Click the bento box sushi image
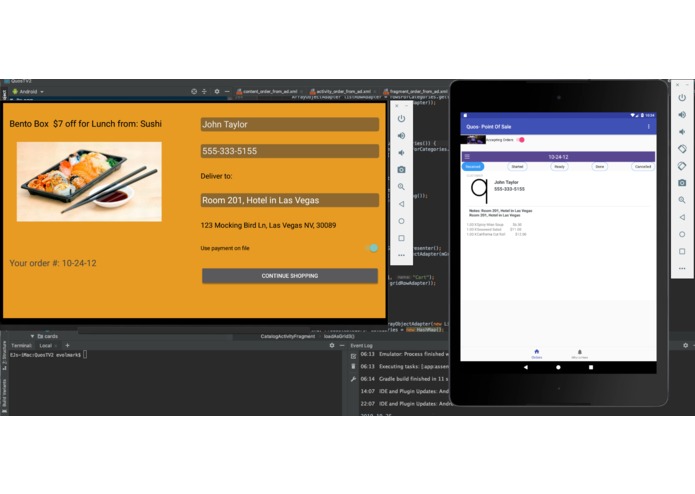 pyautogui.click(x=89, y=182)
